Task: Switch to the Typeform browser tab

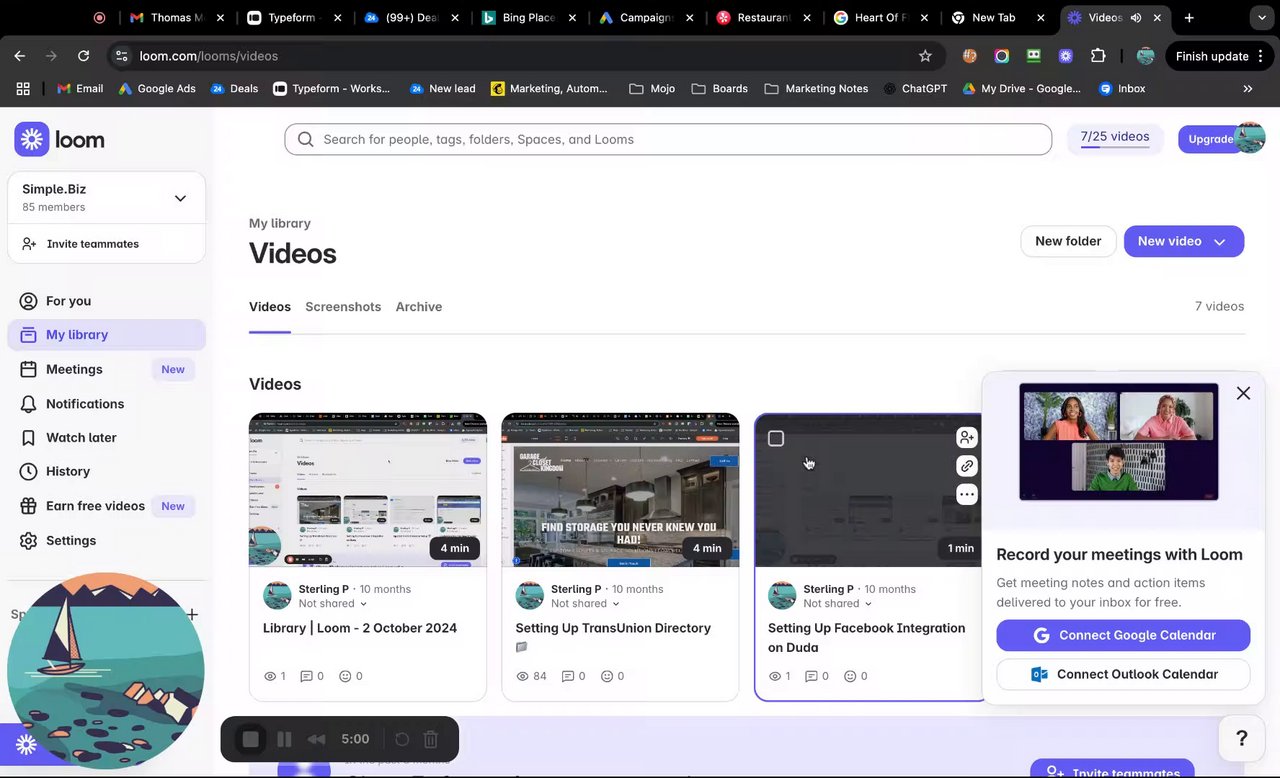Action: point(295,17)
